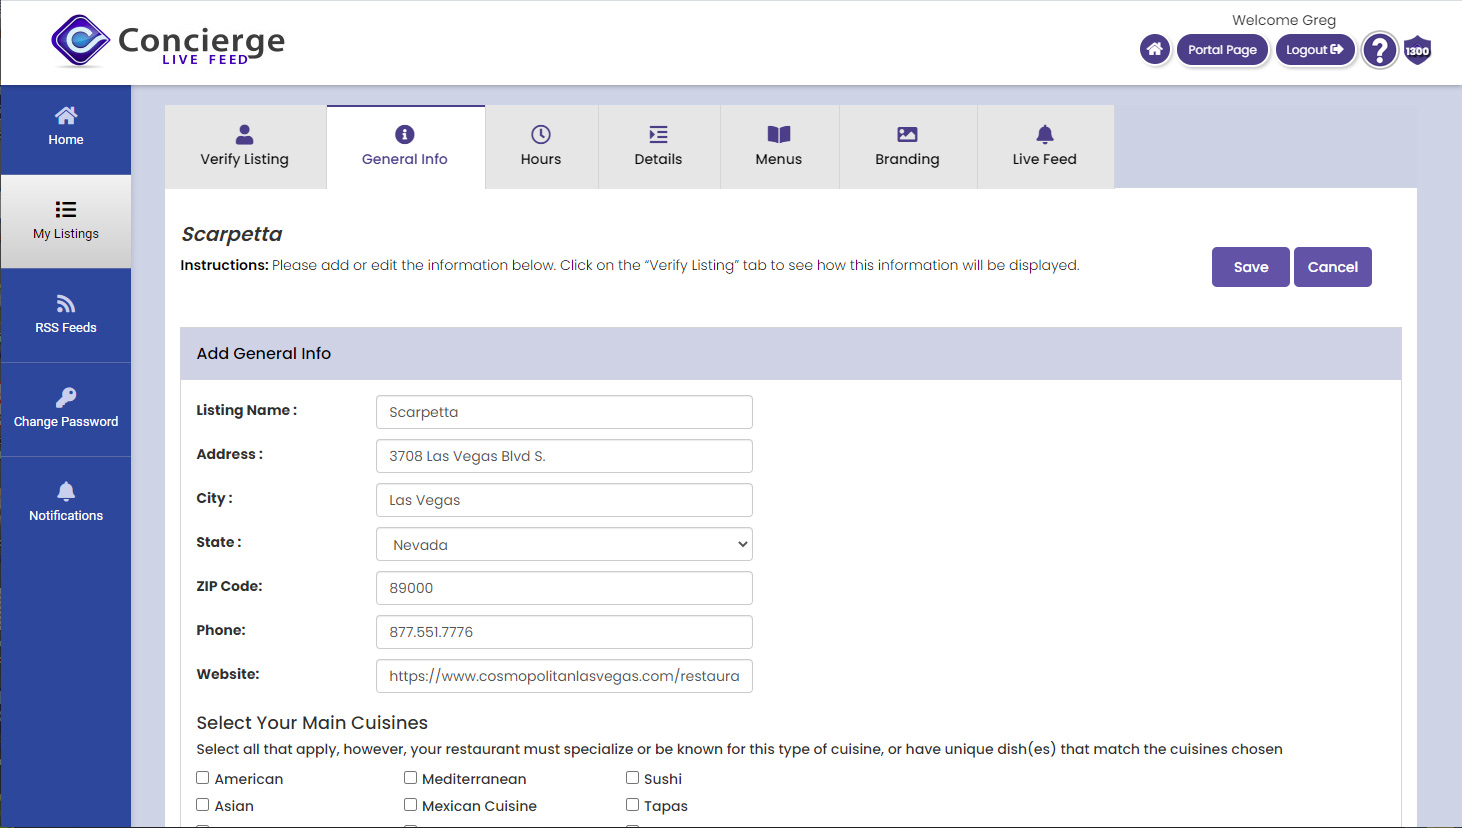Image resolution: width=1462 pixels, height=828 pixels.
Task: Click the Details indent-list icon
Action: pyautogui.click(x=658, y=134)
